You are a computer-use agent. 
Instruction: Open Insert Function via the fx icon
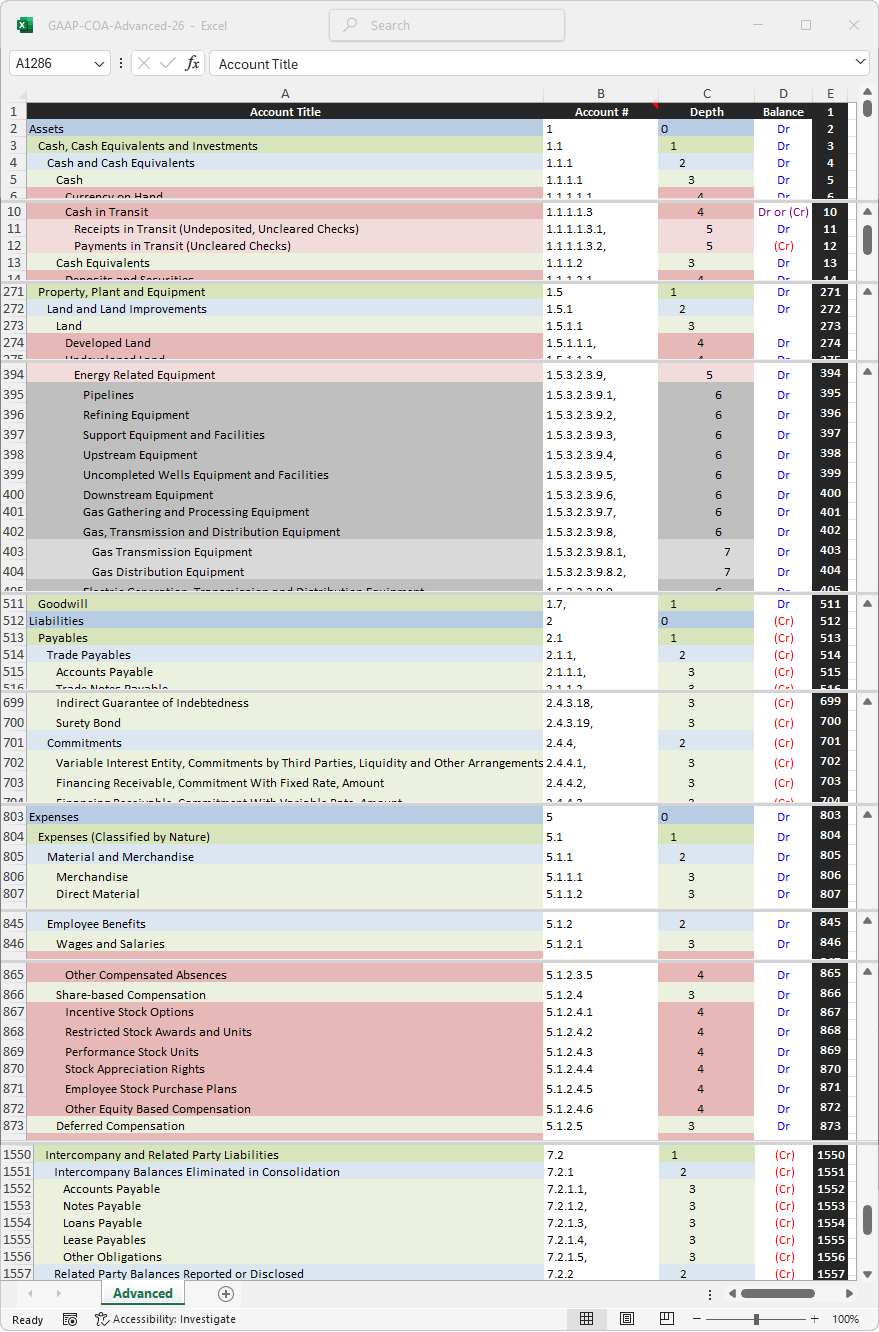pos(192,63)
